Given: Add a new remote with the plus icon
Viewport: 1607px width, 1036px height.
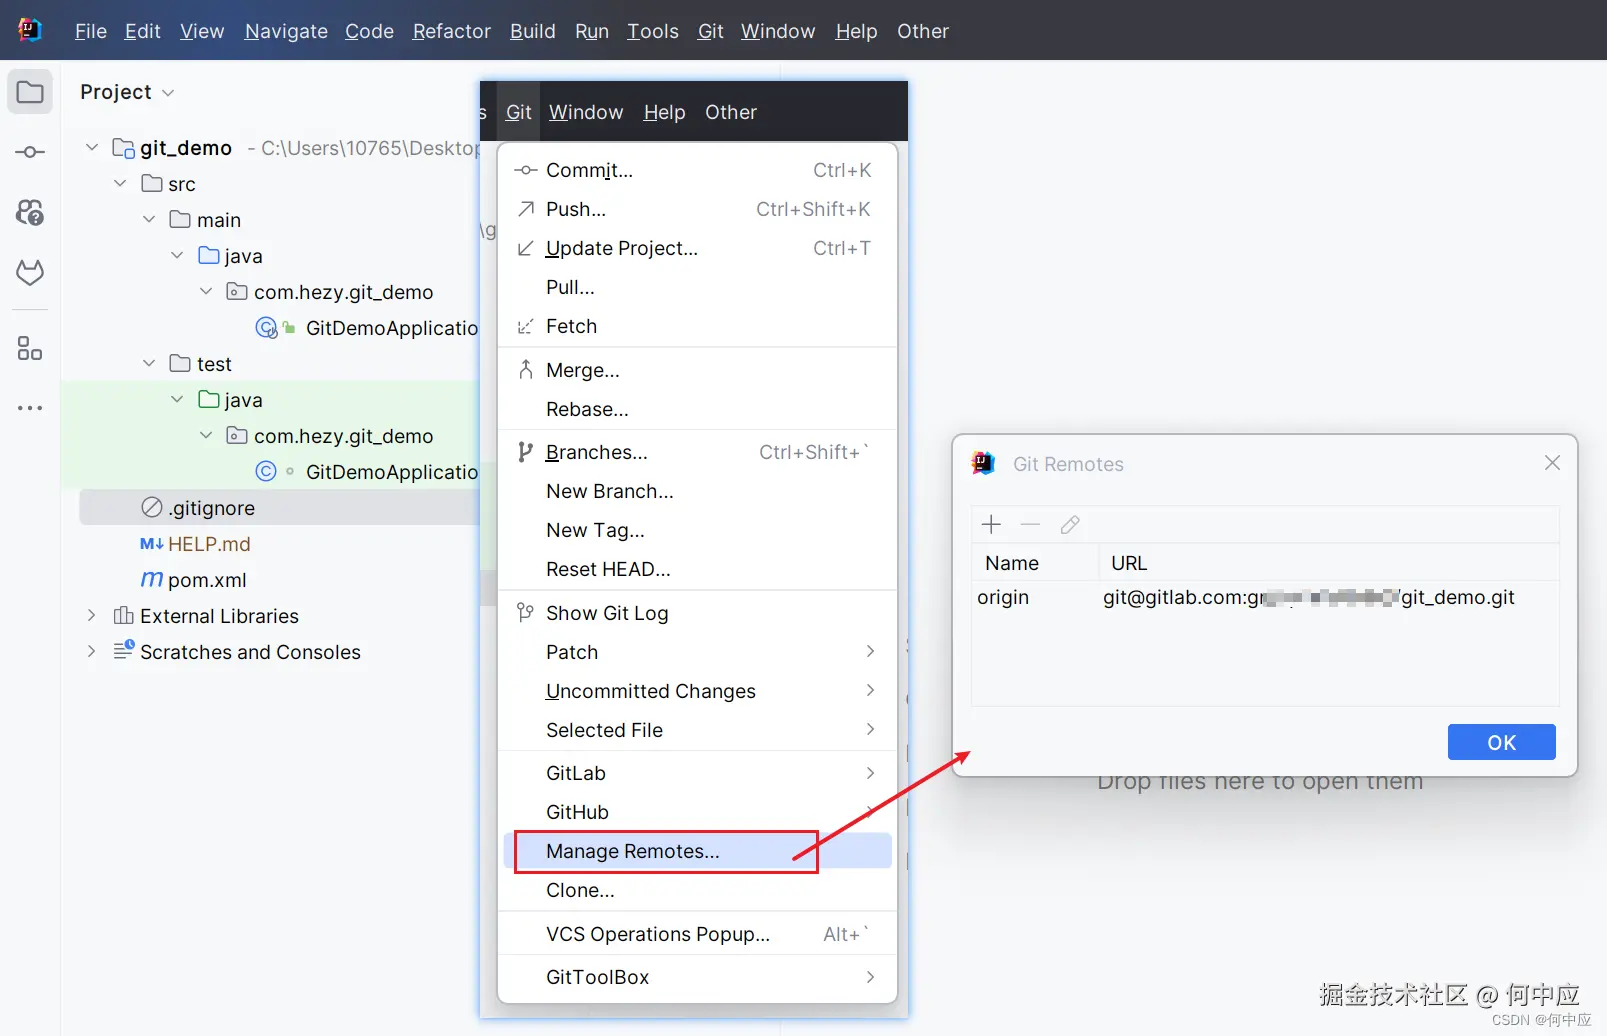Looking at the screenshot, I should tap(991, 525).
